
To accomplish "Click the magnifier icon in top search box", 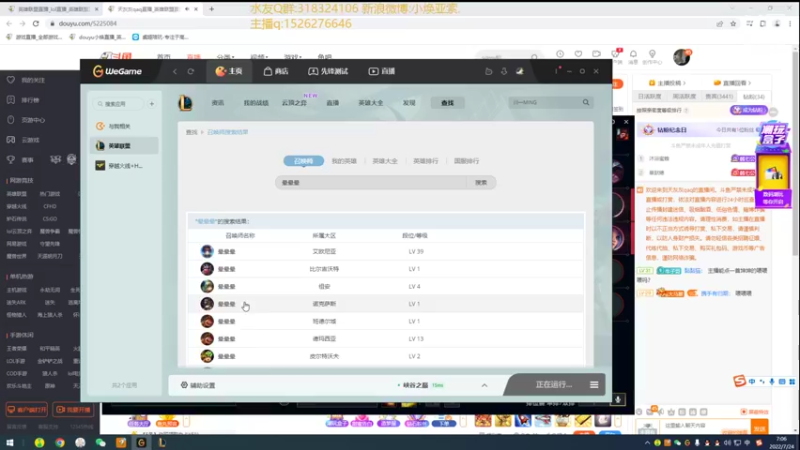I will pyautogui.click(x=586, y=103).
